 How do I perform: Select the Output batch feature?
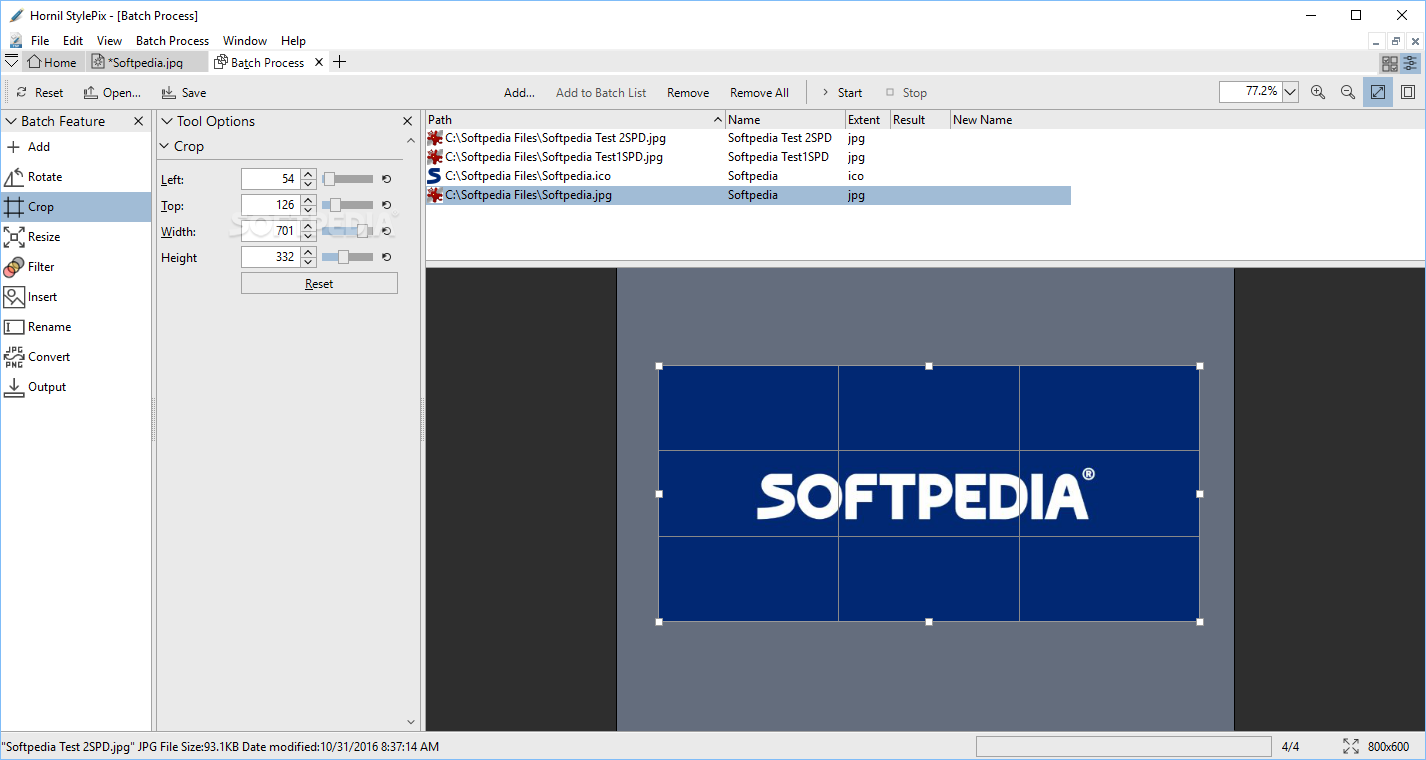point(75,387)
